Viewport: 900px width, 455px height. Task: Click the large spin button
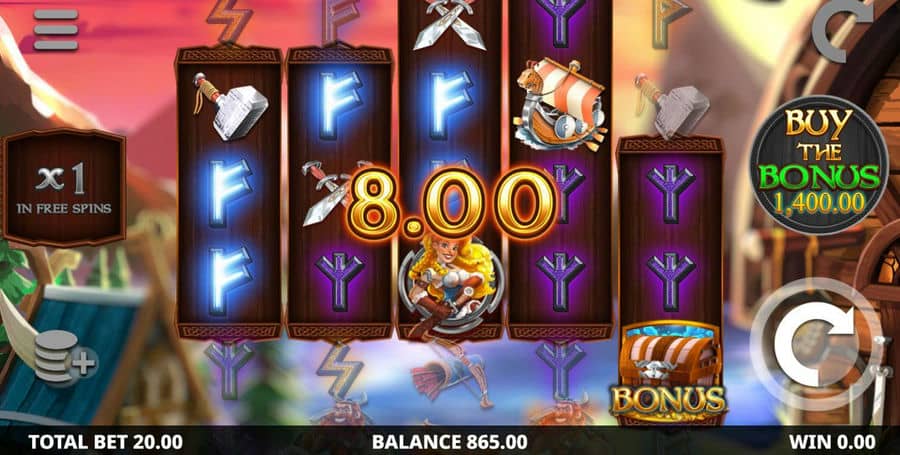(815, 343)
